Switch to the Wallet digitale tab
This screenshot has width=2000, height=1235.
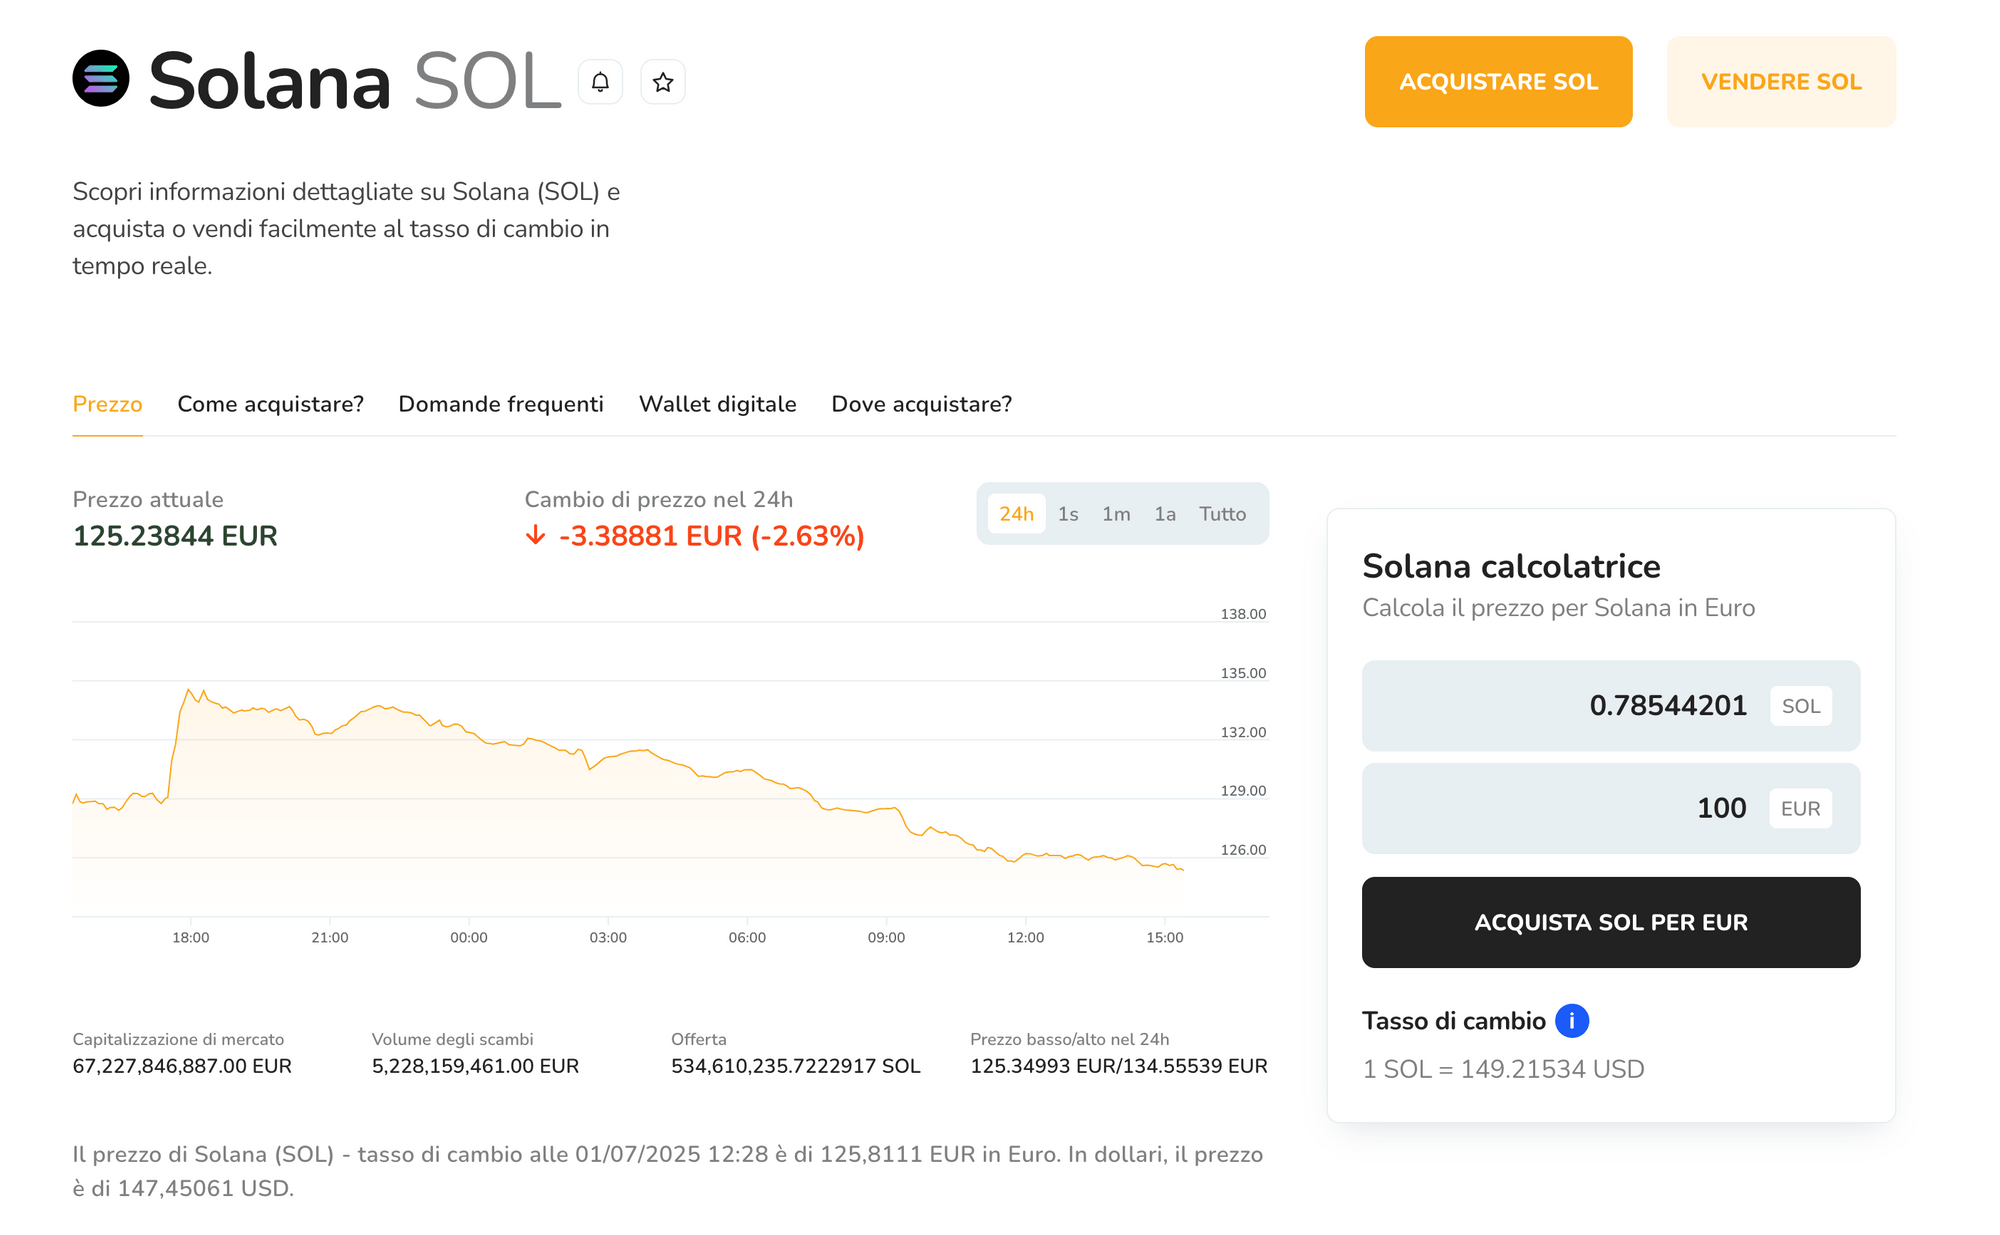[x=717, y=404]
